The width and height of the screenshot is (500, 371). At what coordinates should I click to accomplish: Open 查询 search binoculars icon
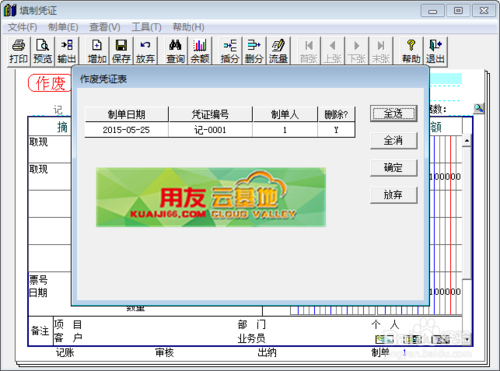pos(176,51)
